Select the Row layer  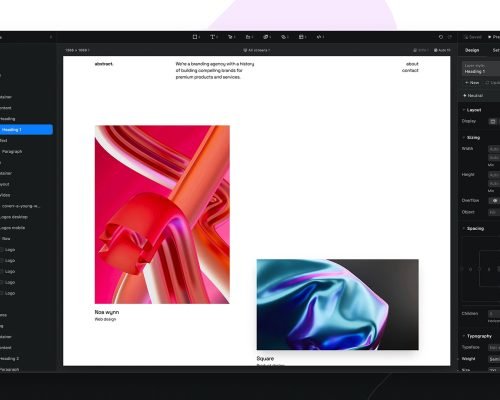click(x=6, y=239)
